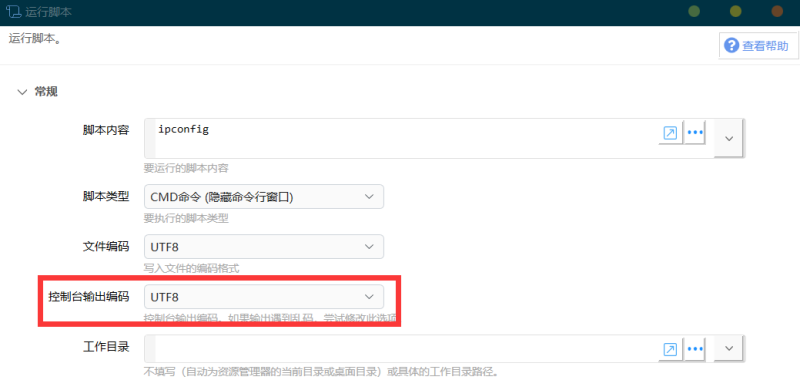
Task: Open the 查看帮助 help button
Action: [x=758, y=46]
